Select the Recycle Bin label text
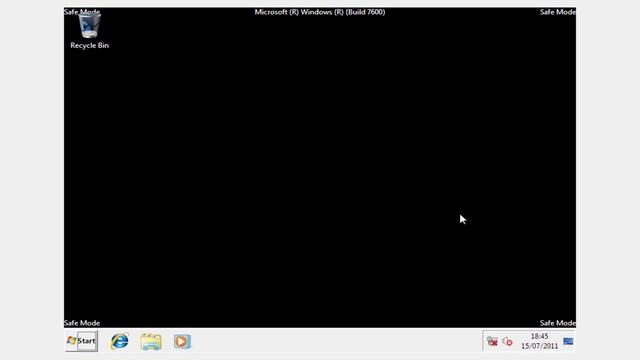 click(89, 45)
